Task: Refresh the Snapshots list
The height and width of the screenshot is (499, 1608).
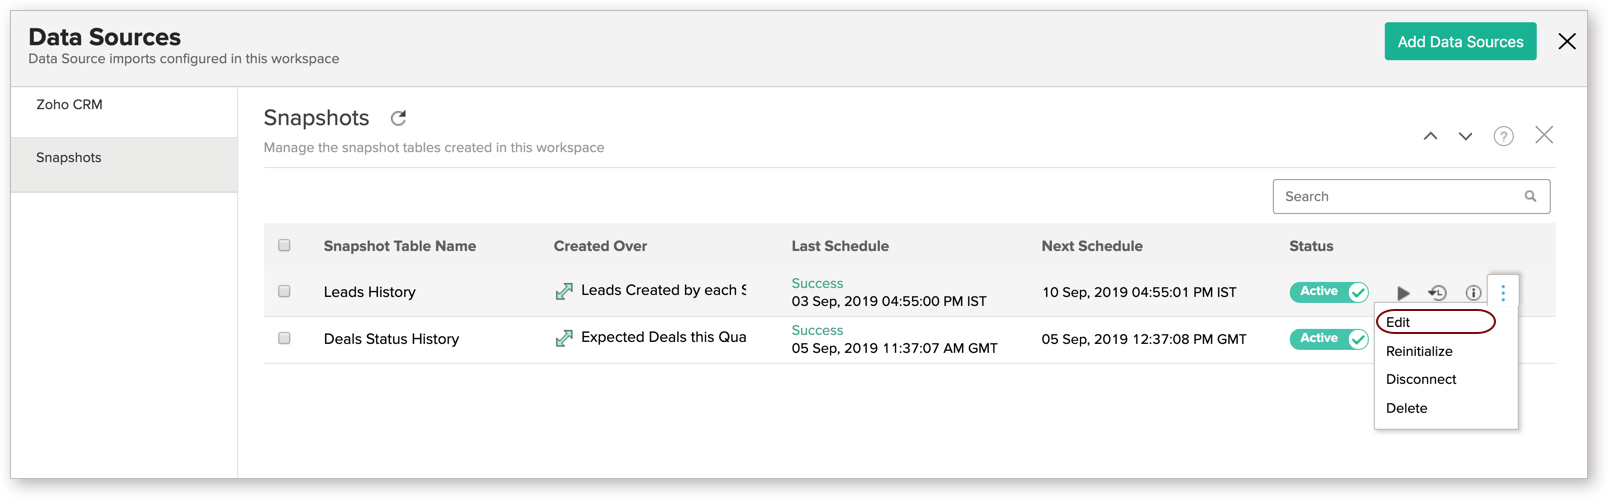Action: click(x=398, y=118)
